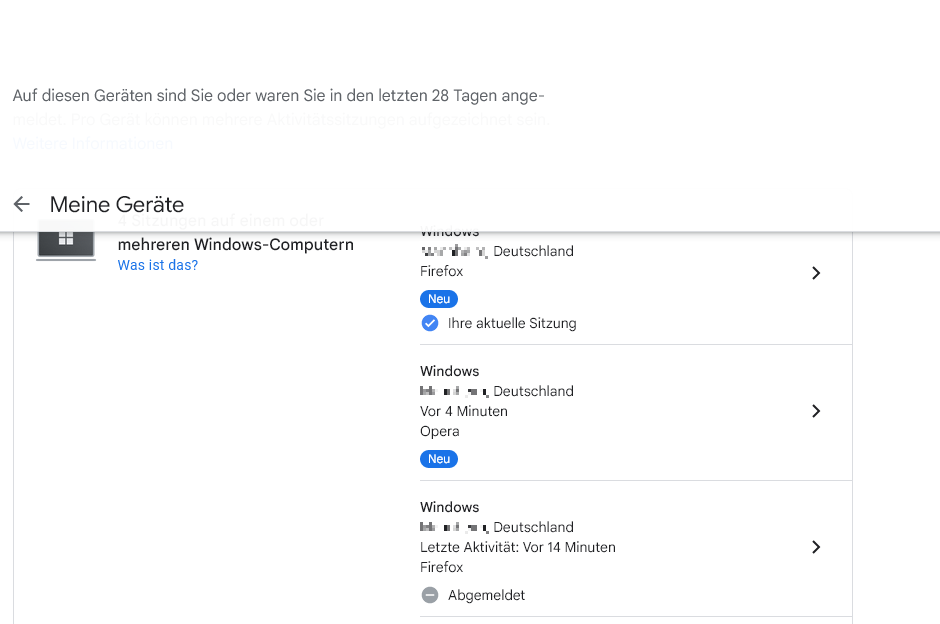Click the Meine Geräte page title
Viewport: 940px width, 624px height.
click(117, 204)
